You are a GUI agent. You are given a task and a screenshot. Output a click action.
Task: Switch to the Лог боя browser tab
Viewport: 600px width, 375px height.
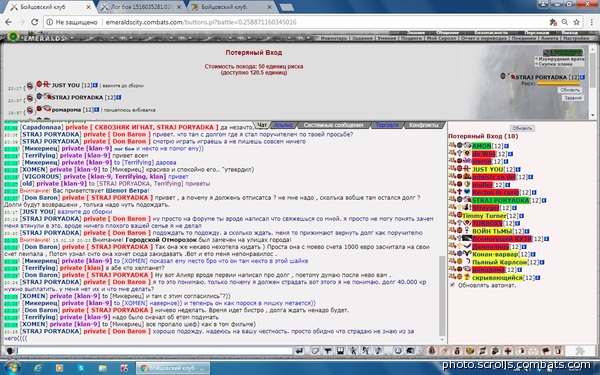point(142,7)
